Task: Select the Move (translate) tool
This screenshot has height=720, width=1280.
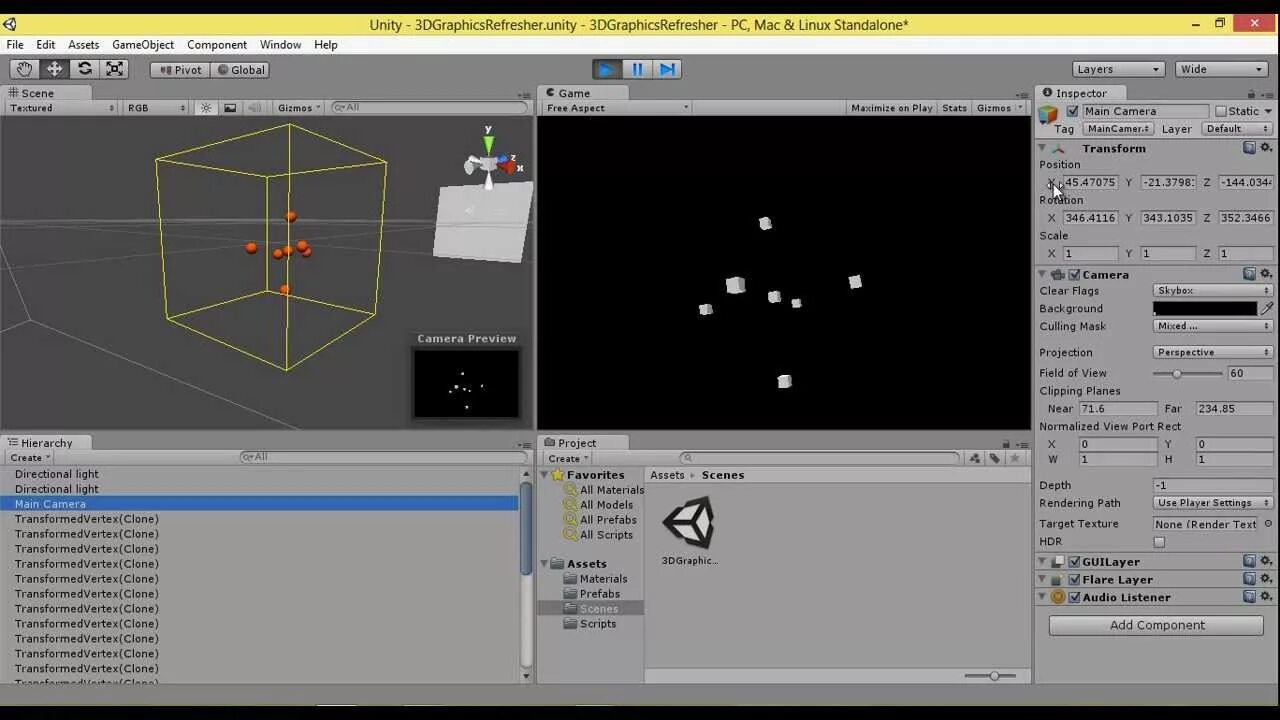Action: pyautogui.click(x=54, y=69)
